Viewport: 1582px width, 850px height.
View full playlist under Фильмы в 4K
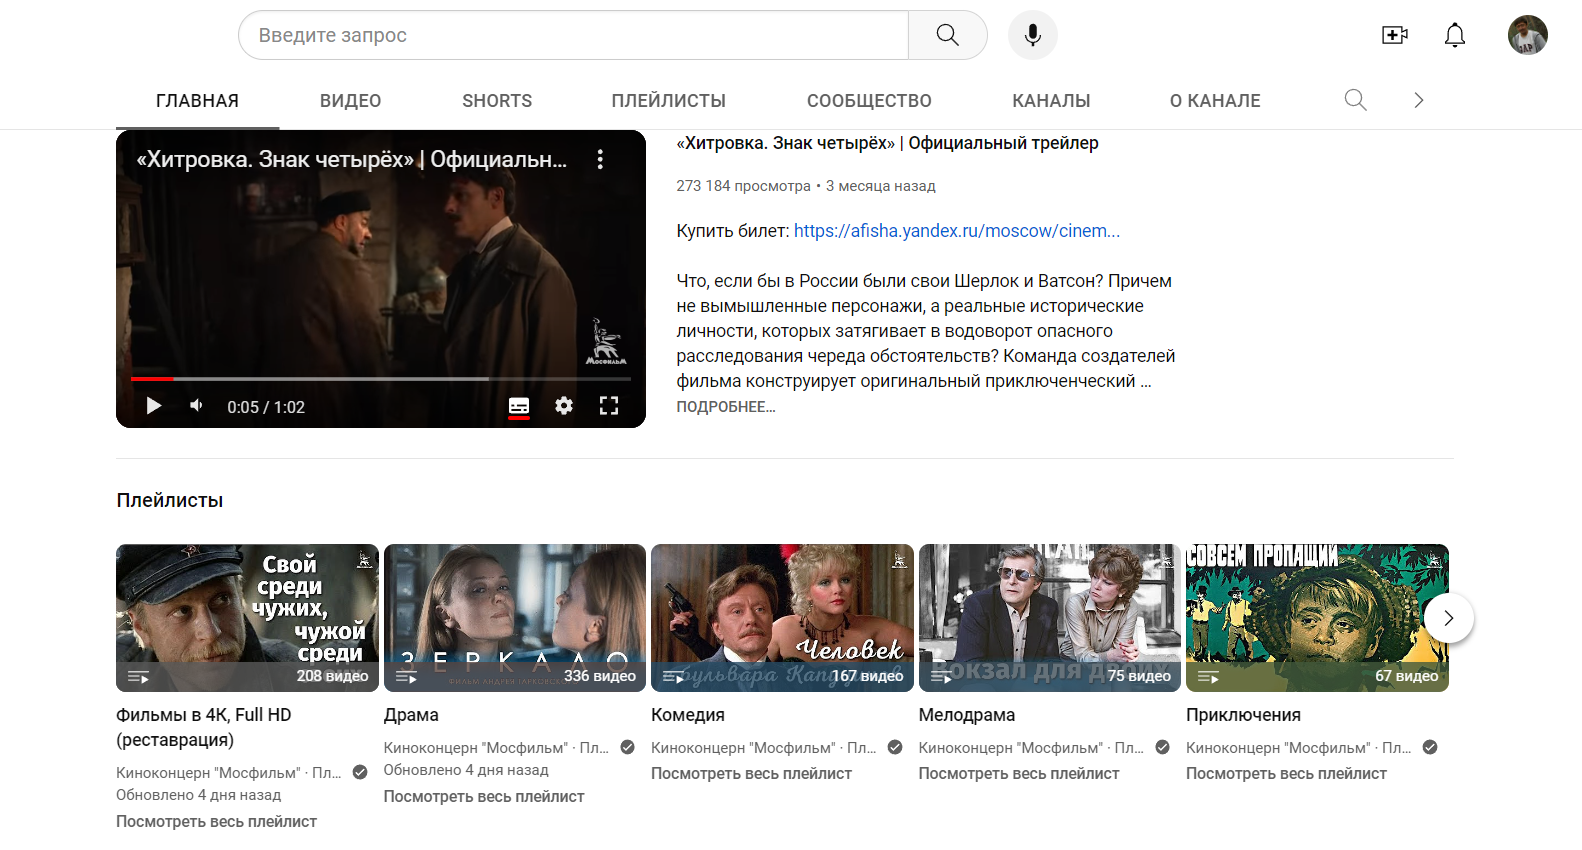coord(216,821)
